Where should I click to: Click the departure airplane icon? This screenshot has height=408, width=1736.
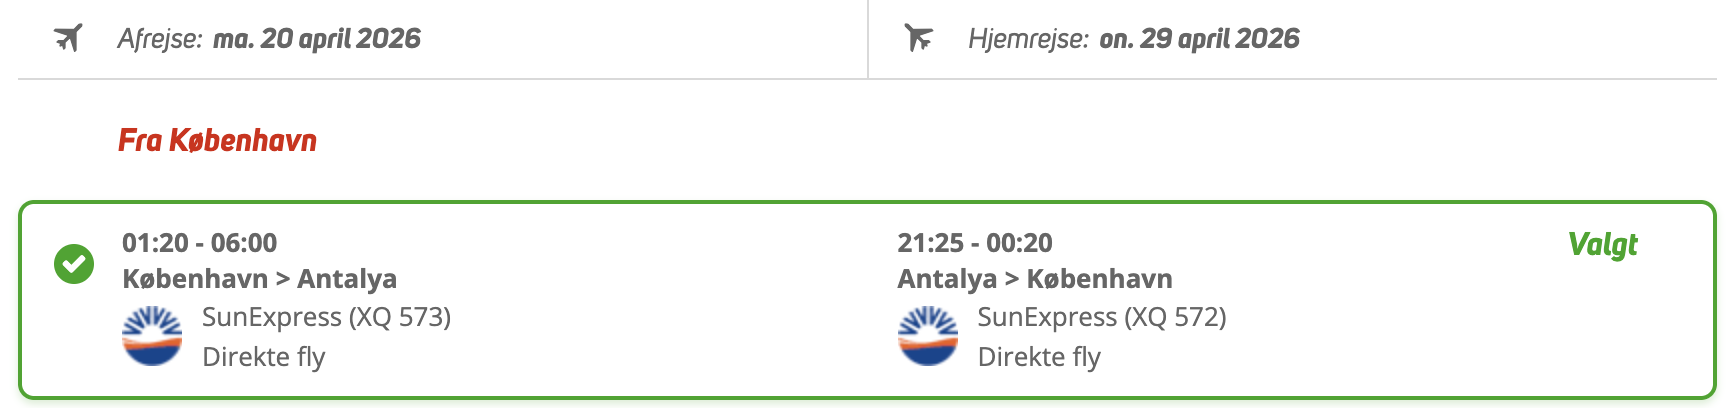68,39
